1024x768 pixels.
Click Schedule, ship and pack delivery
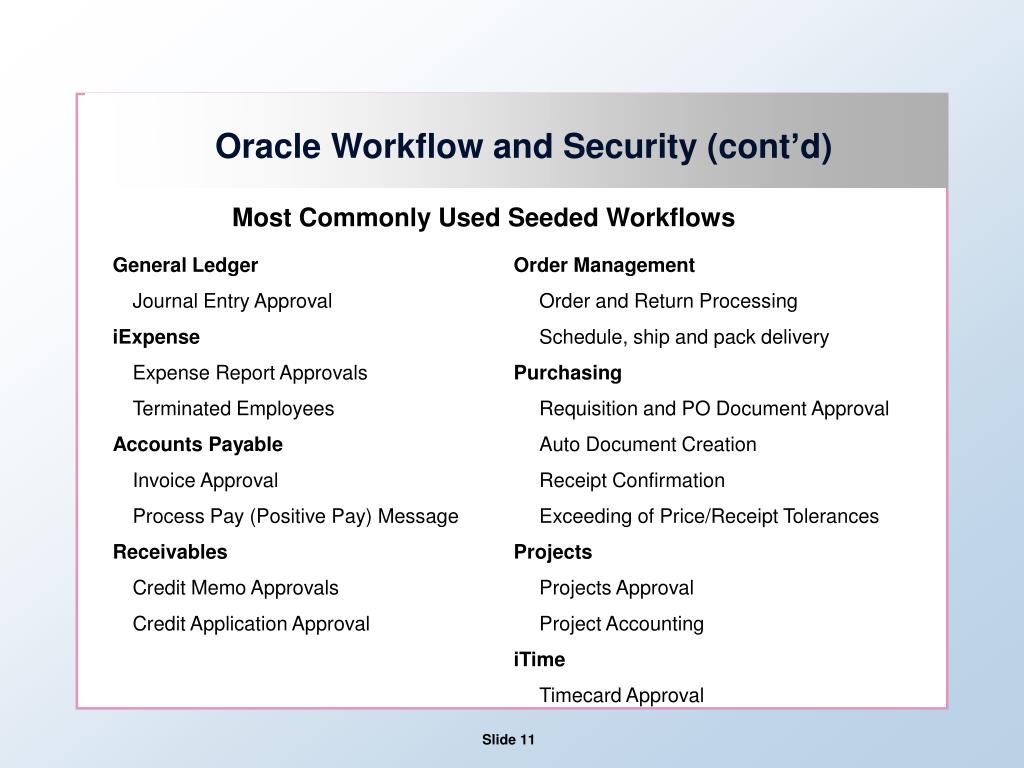(x=684, y=337)
